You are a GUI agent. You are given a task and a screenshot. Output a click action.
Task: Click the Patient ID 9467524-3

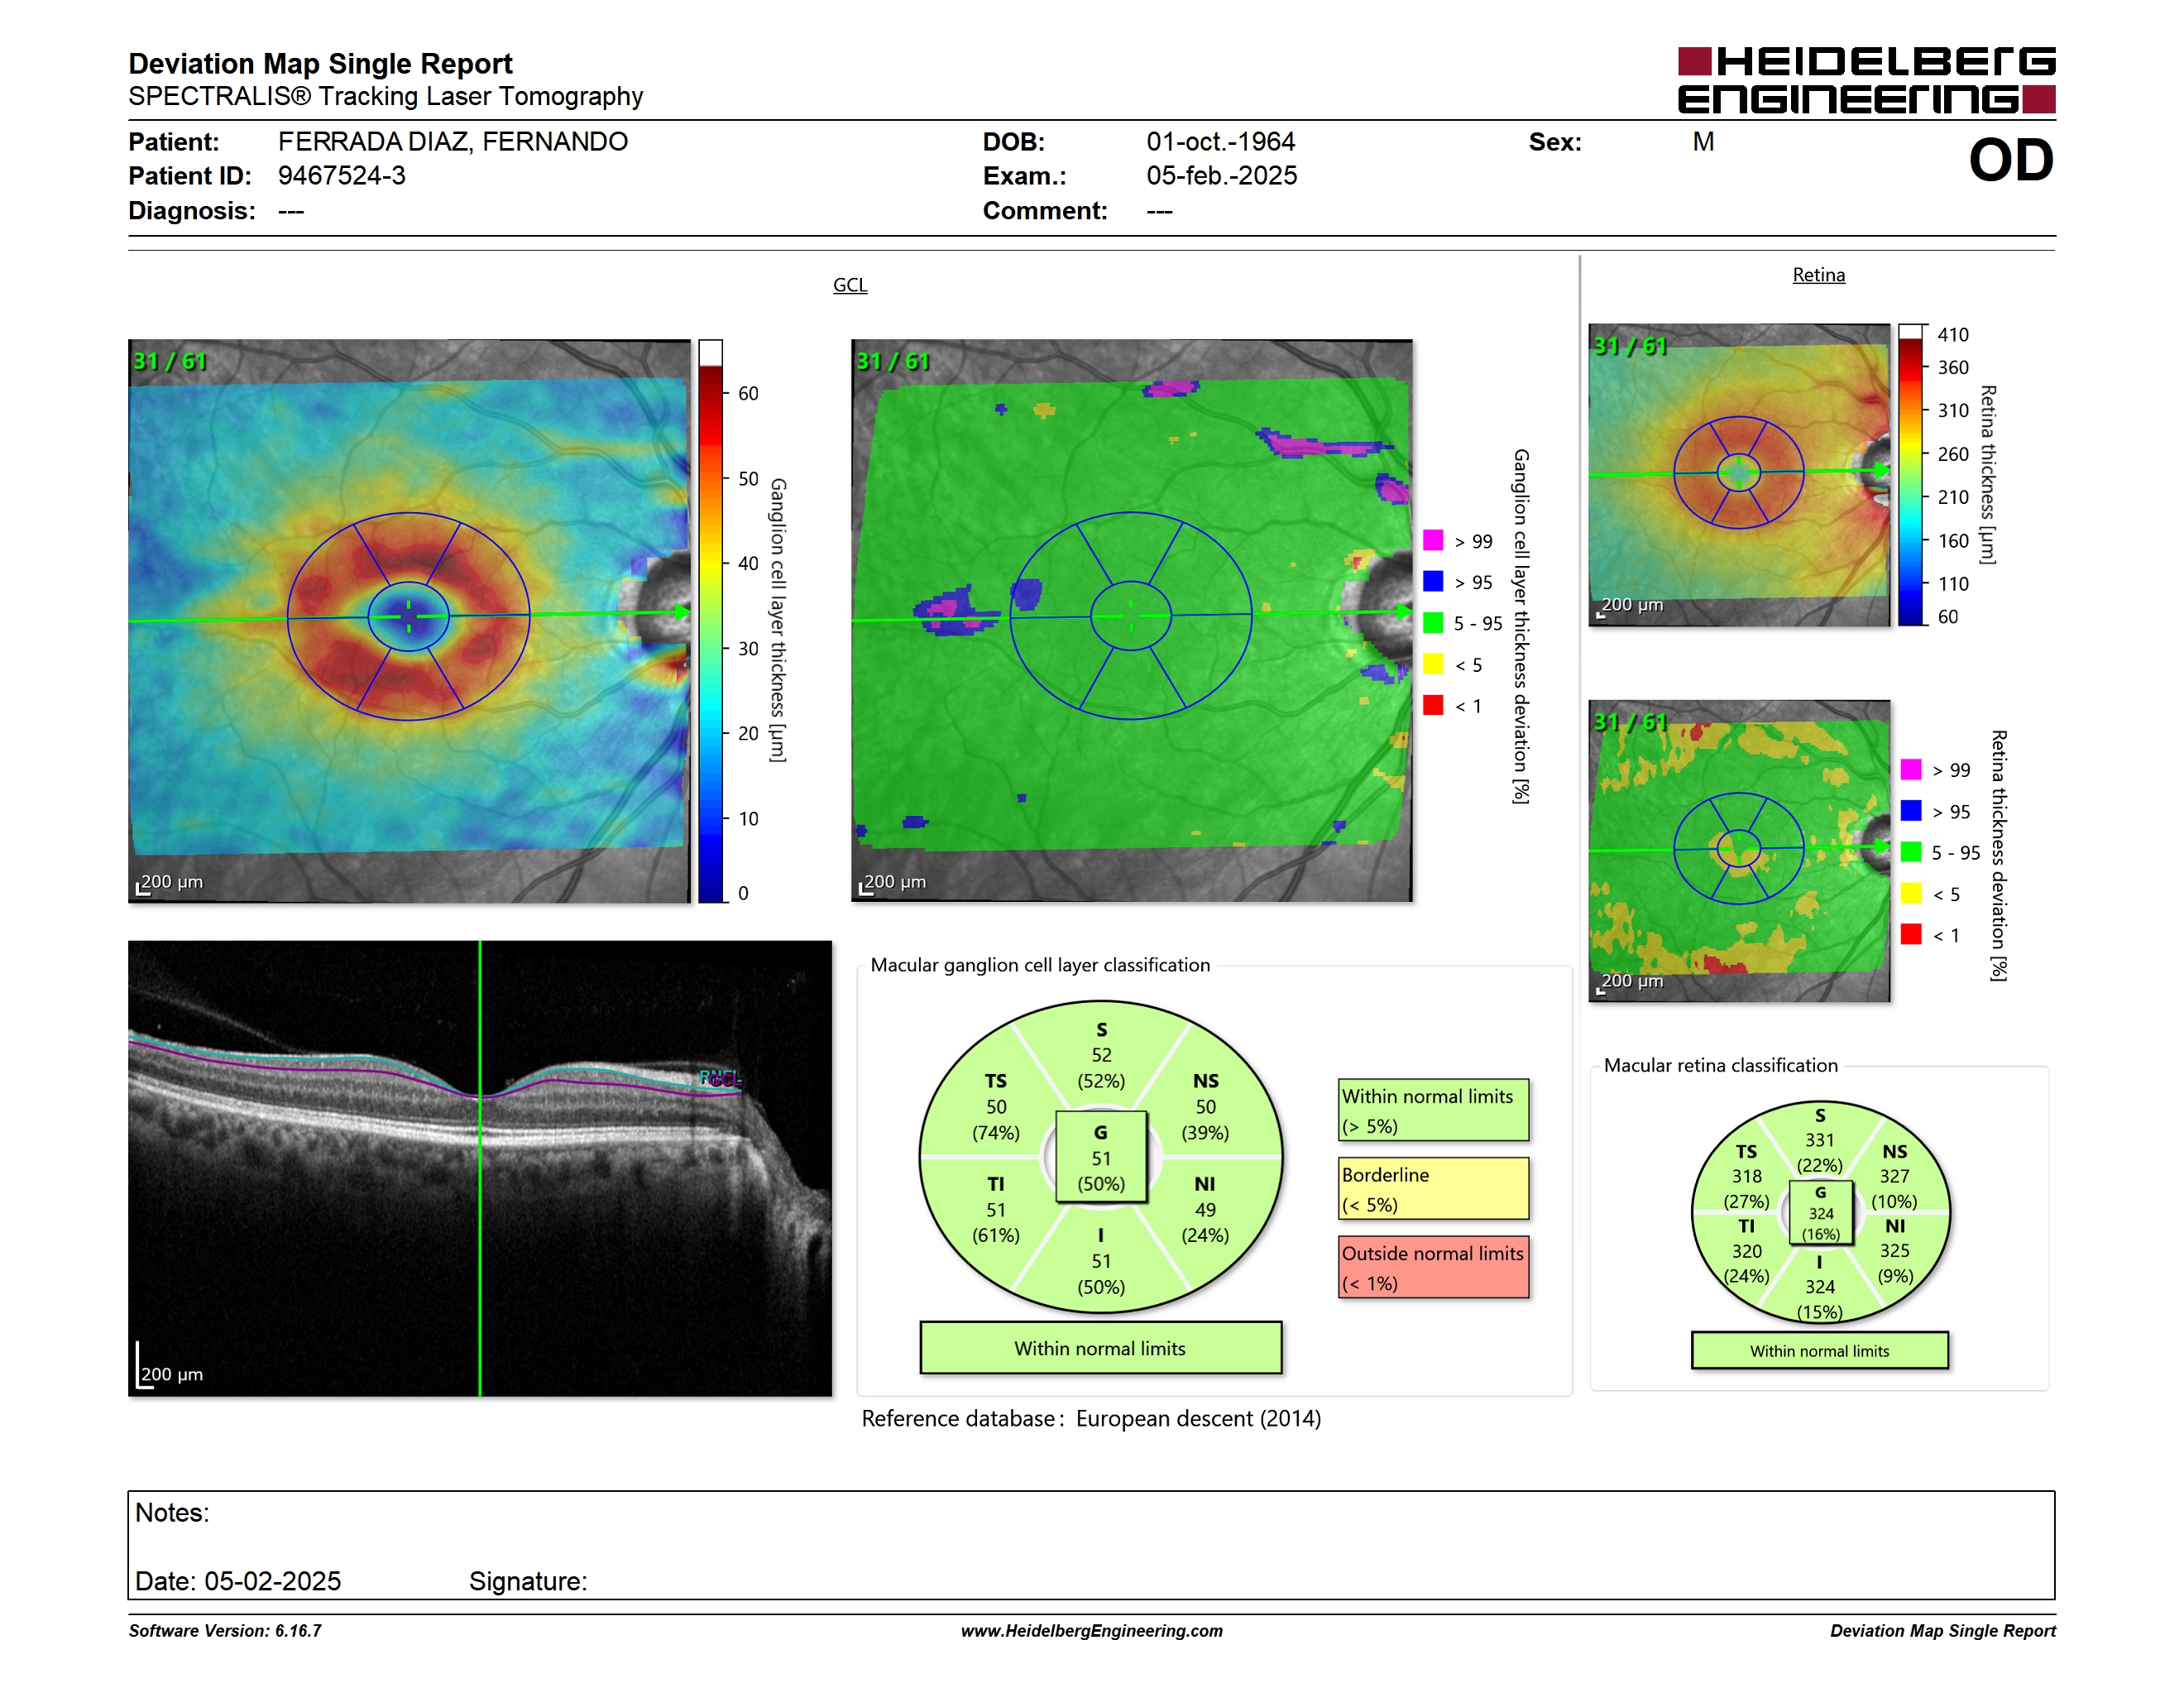tap(342, 176)
